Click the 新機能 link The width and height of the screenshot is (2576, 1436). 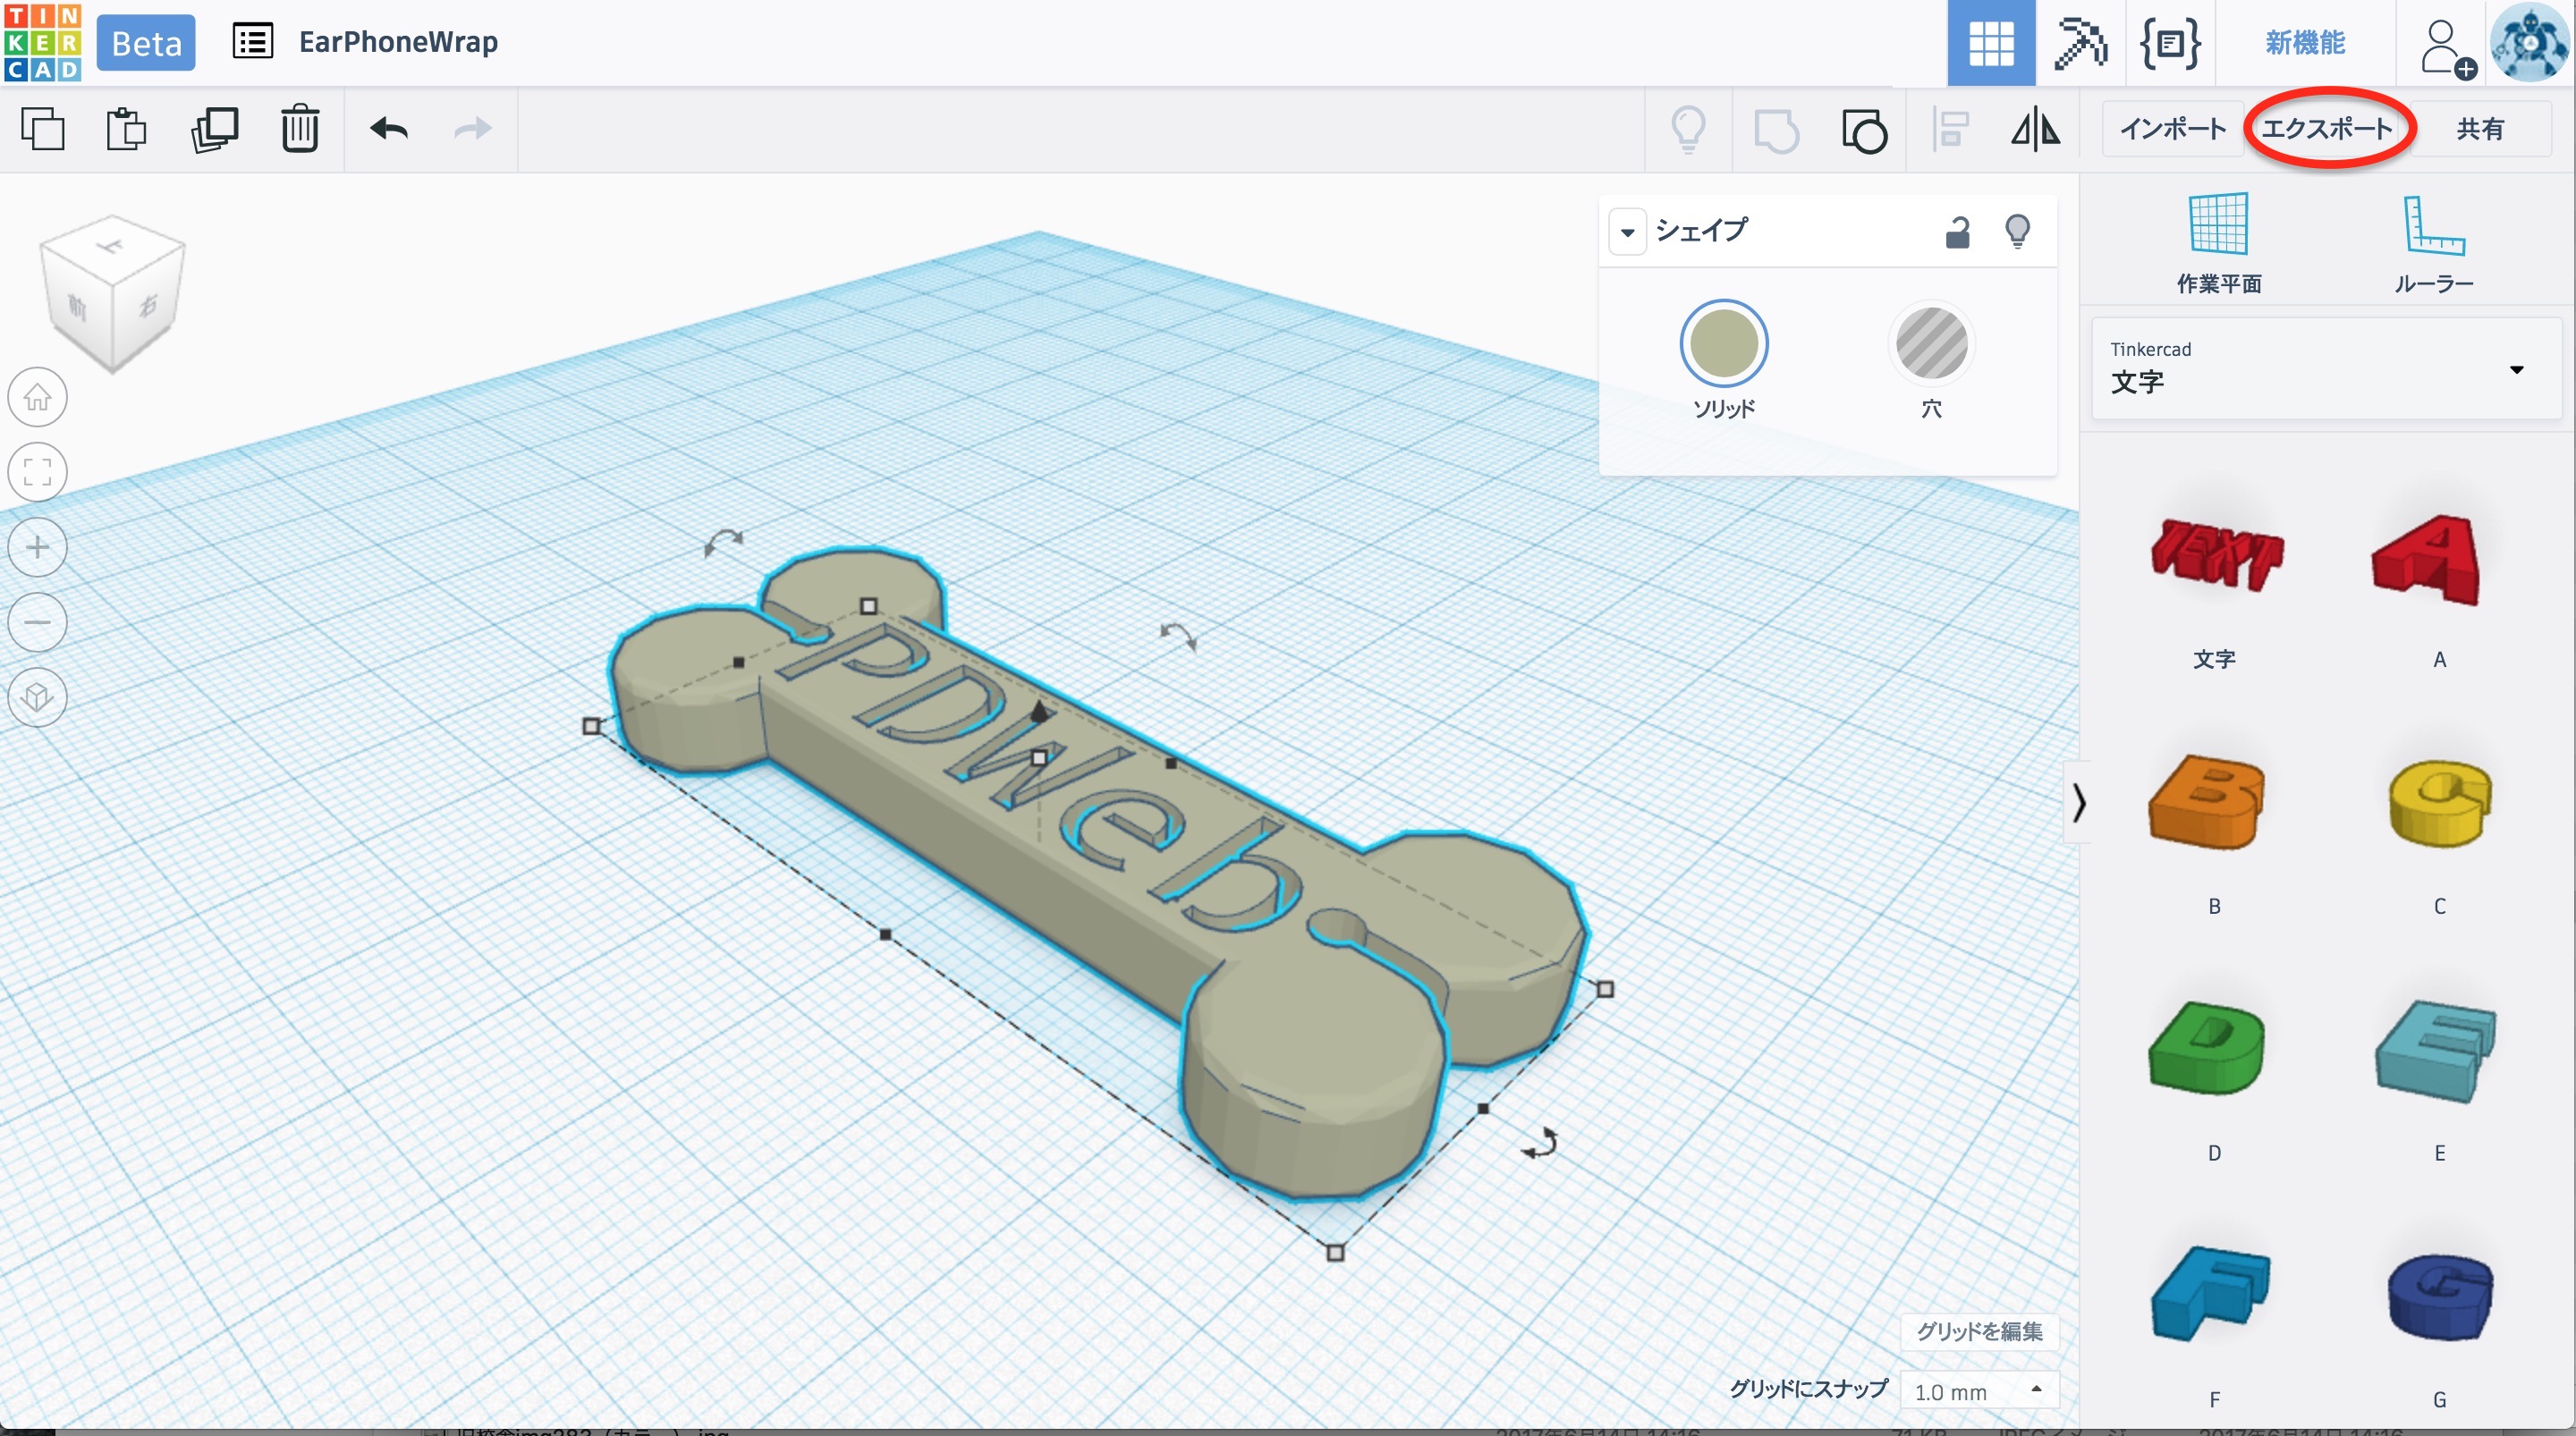tap(2304, 42)
